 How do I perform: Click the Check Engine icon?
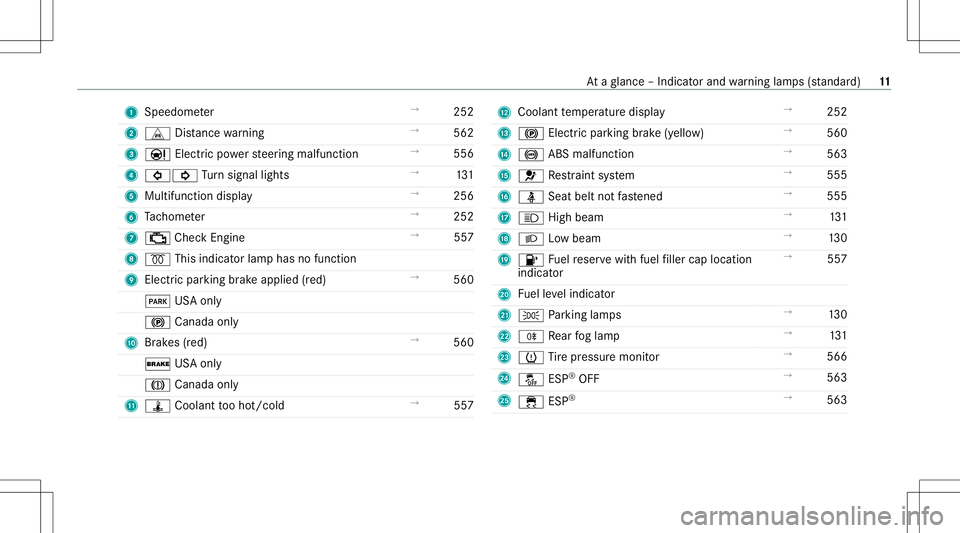157,239
